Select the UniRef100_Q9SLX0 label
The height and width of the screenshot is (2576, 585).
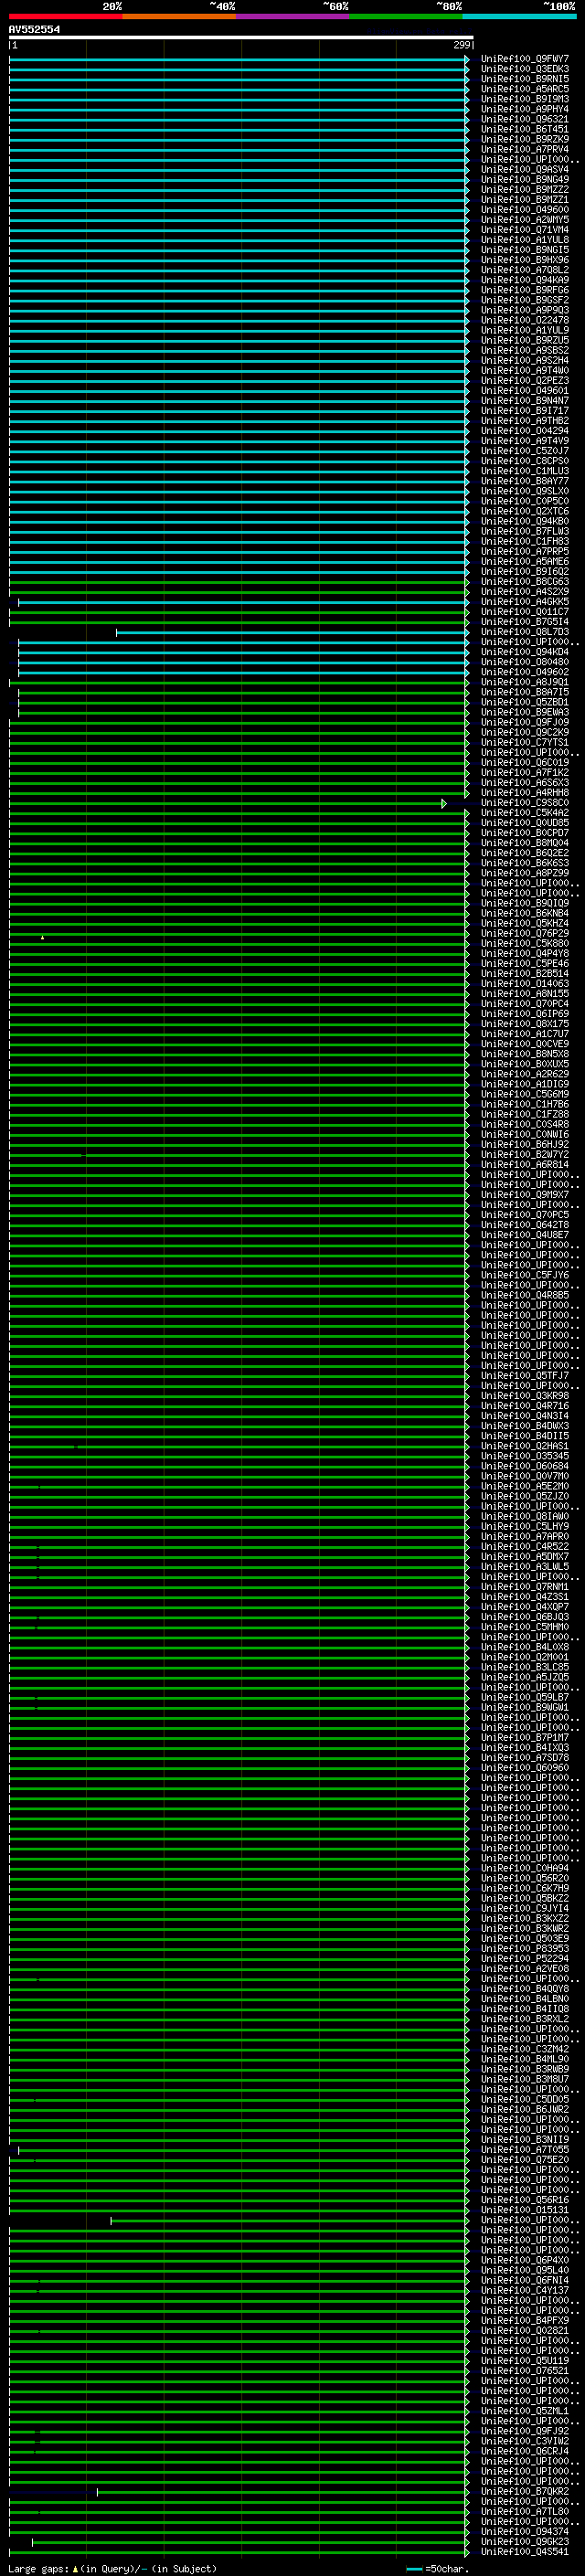click(525, 491)
